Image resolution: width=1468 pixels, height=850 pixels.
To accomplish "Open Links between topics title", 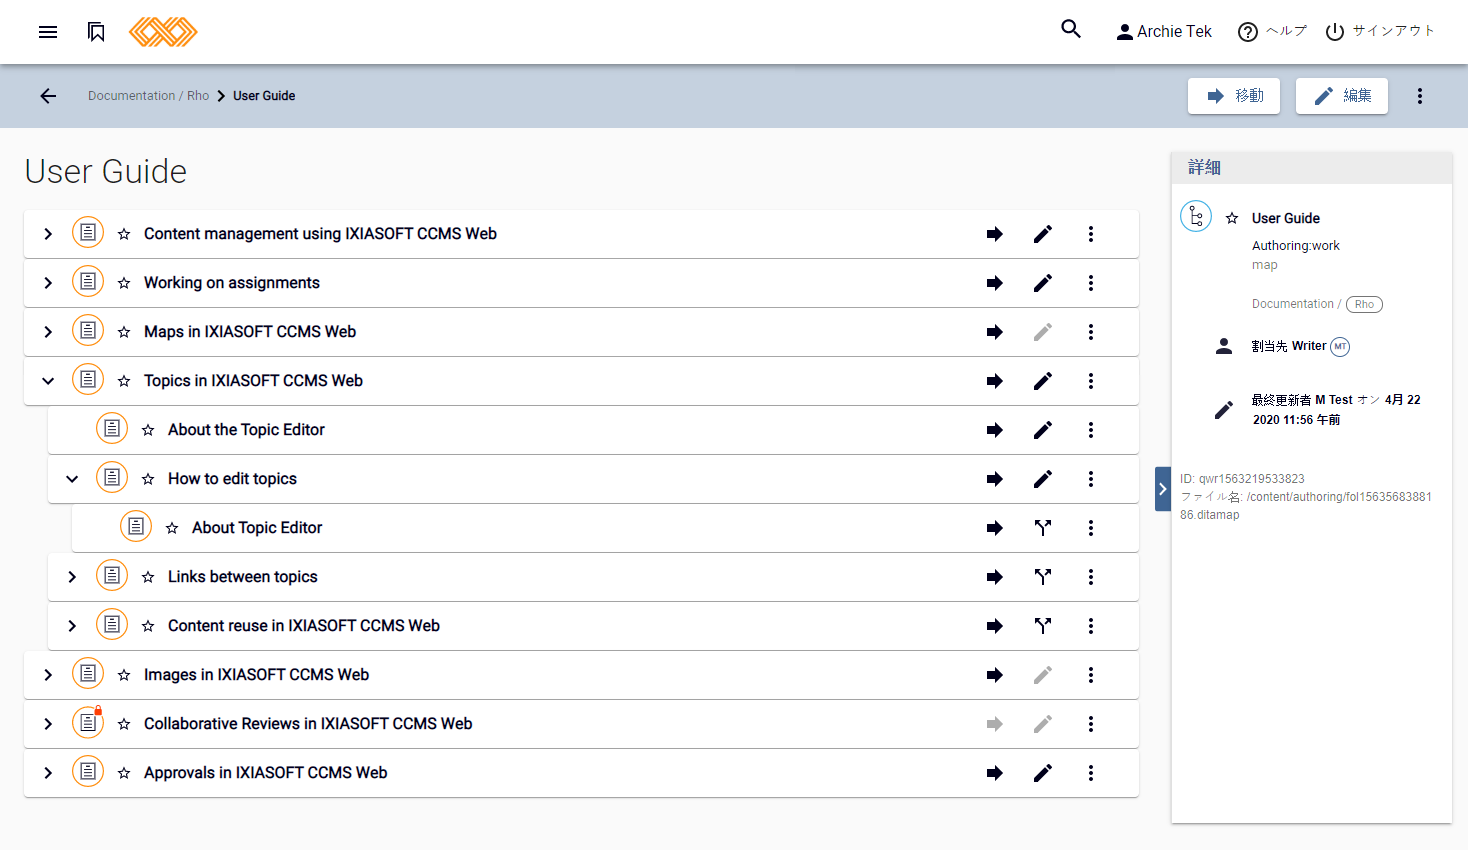I will pos(242,577).
